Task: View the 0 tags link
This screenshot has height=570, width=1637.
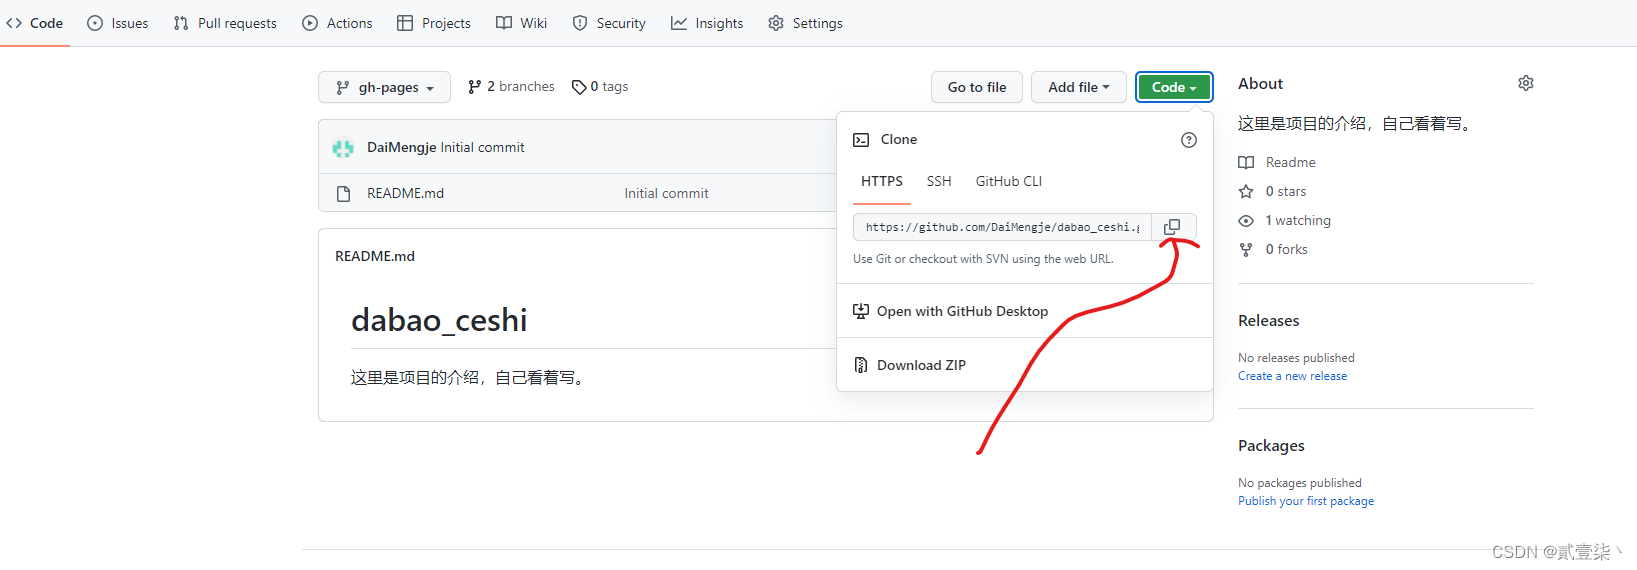Action: pyautogui.click(x=600, y=87)
